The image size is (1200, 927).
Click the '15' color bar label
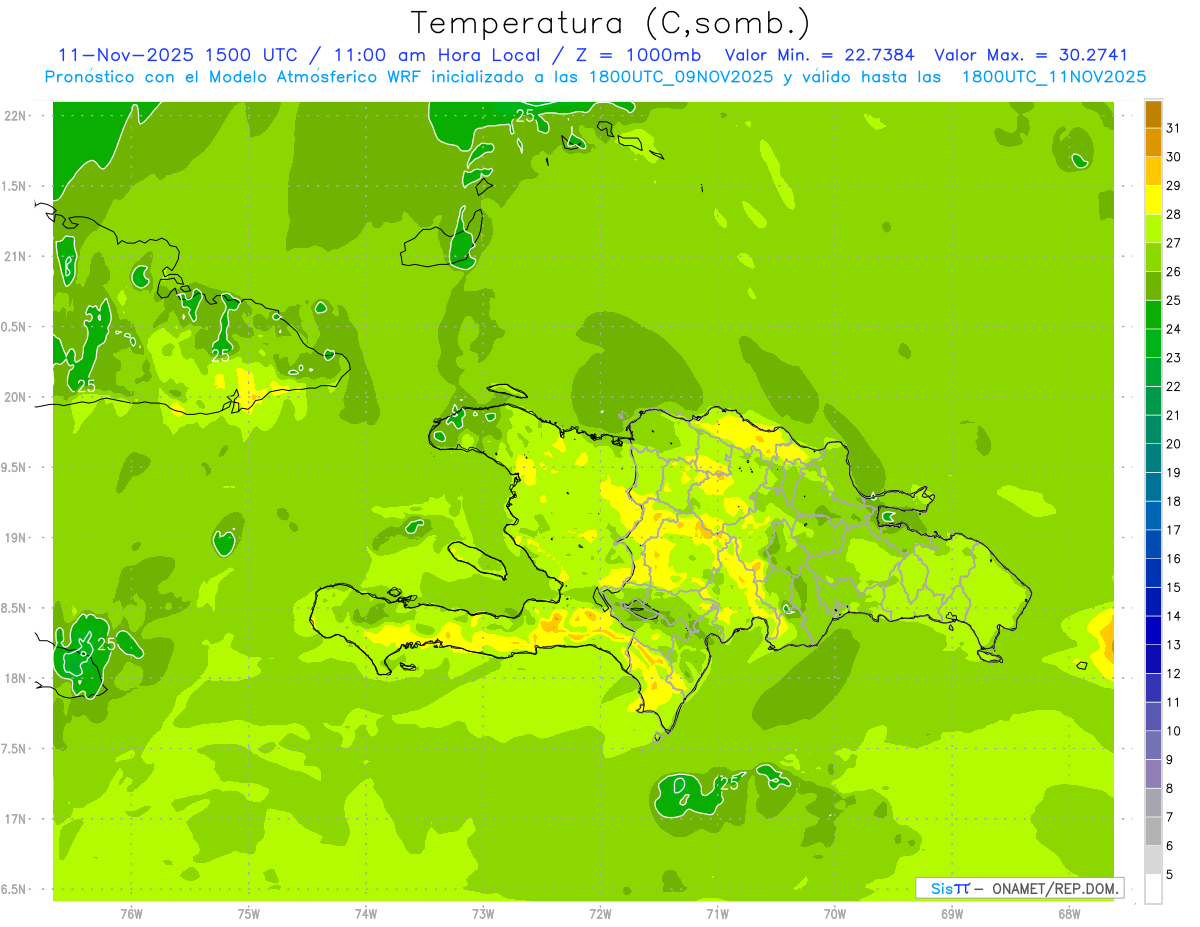(x=1174, y=587)
